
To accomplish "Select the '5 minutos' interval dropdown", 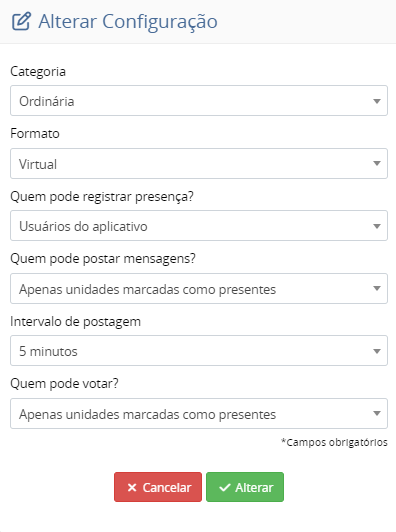I will pos(199,351).
